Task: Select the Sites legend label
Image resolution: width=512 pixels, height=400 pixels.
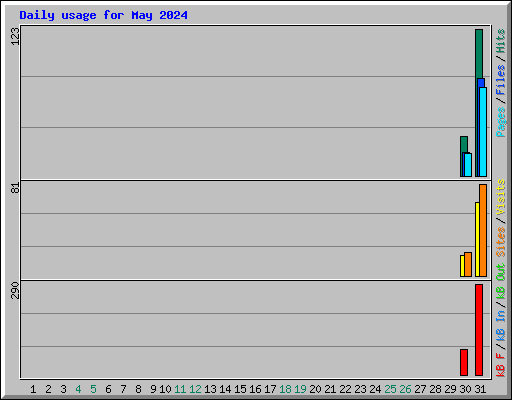Action: pos(501,242)
